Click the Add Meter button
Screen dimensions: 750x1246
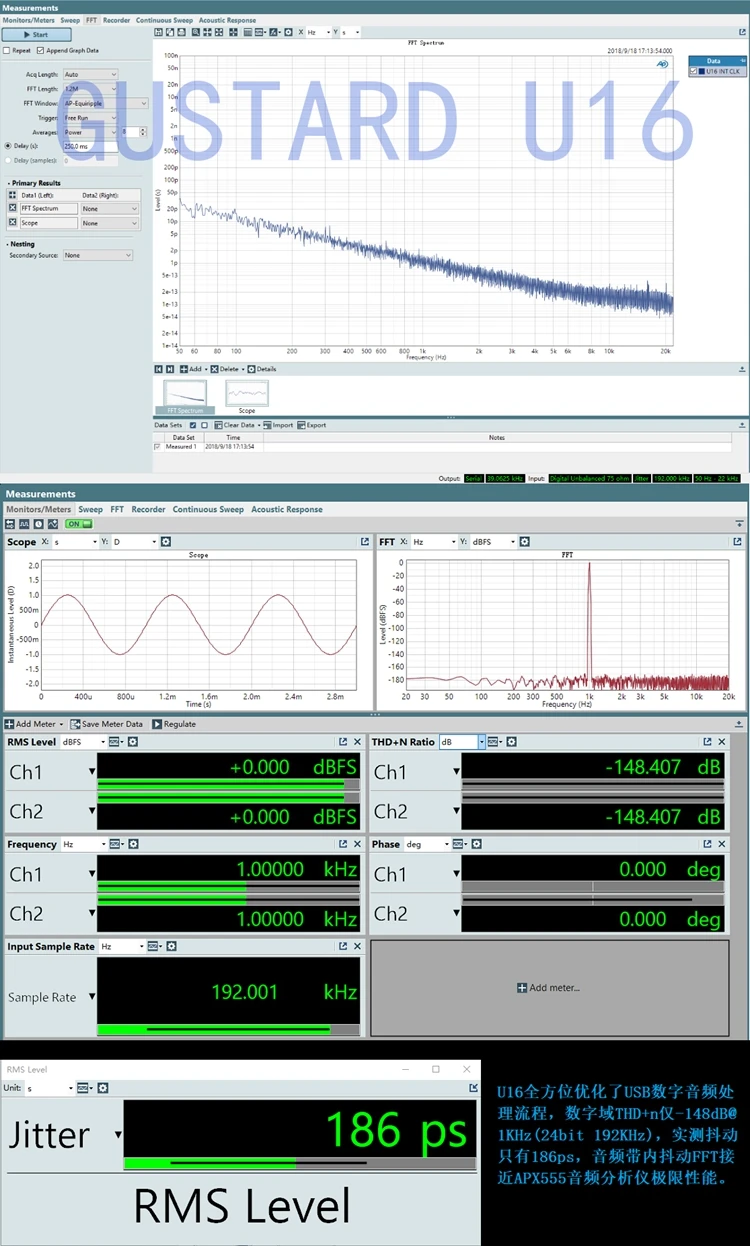click(x=34, y=724)
